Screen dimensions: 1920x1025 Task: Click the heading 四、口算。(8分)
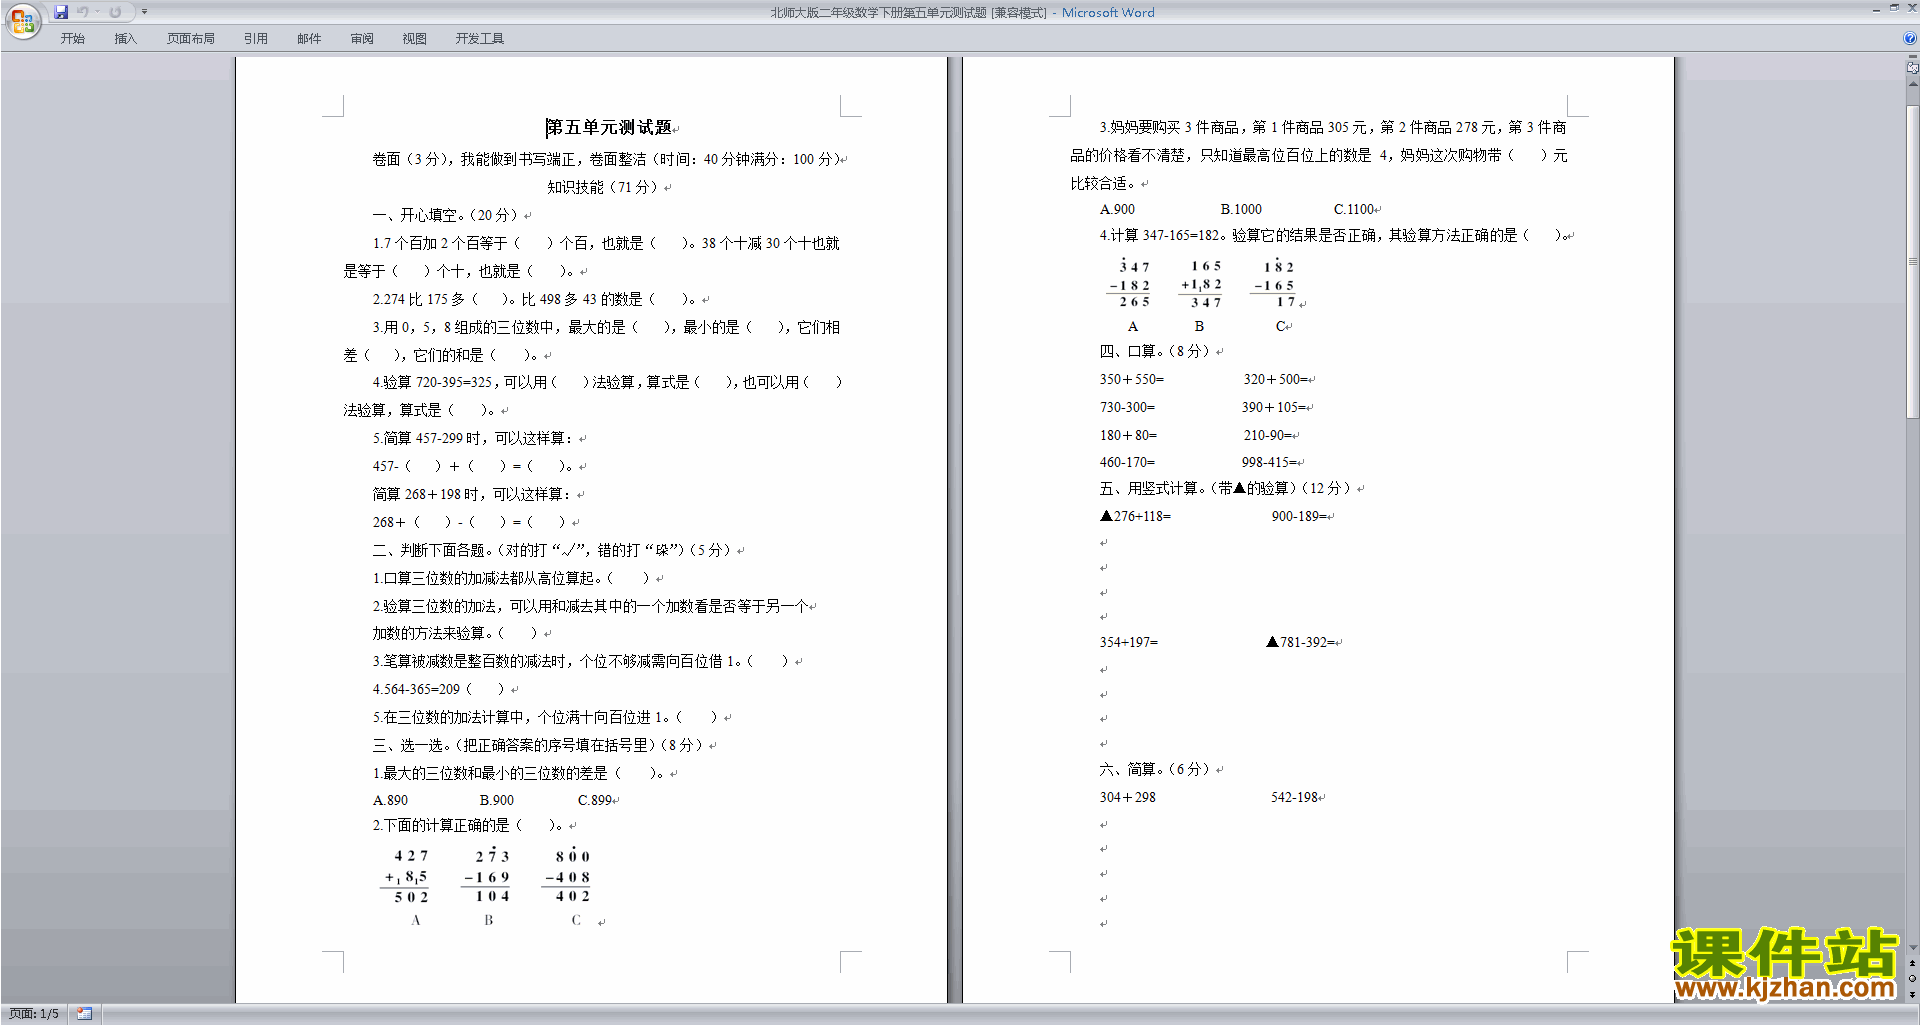click(x=1155, y=351)
